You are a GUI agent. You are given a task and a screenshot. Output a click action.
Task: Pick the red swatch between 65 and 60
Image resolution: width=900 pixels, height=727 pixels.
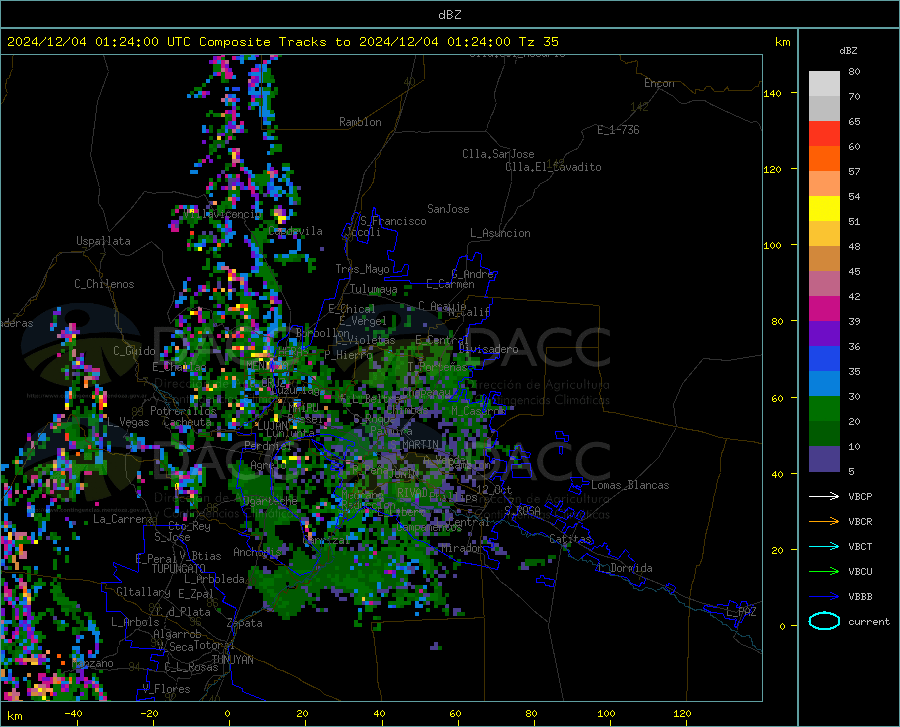(824, 134)
